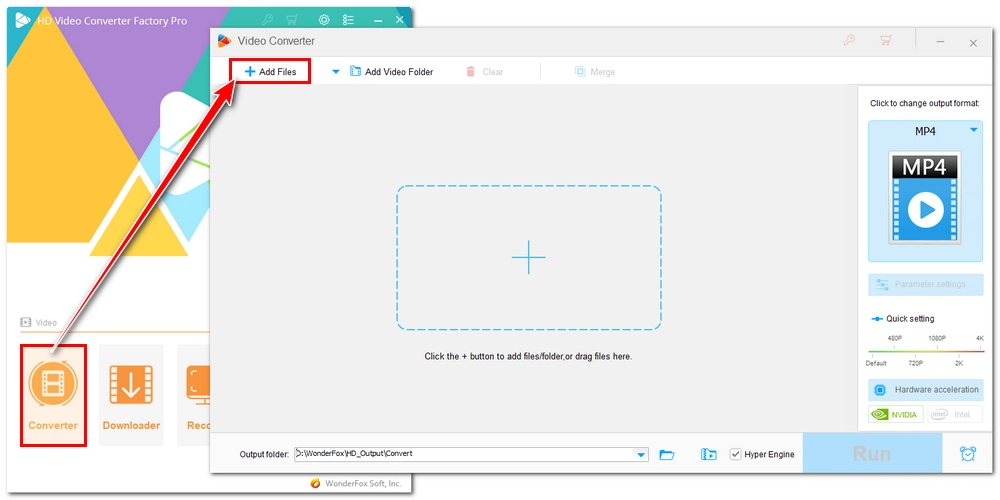Click the Merge button

tap(594, 72)
